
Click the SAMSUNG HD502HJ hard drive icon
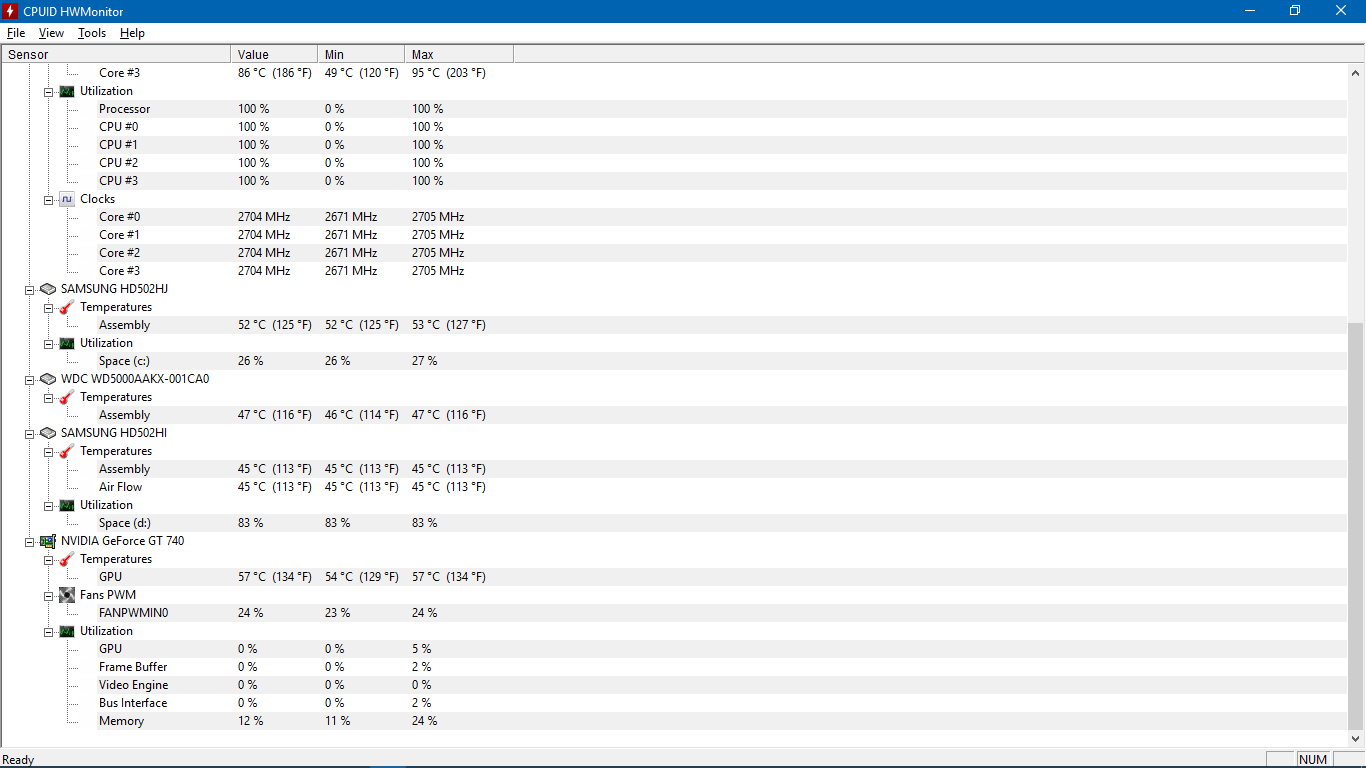(x=48, y=289)
